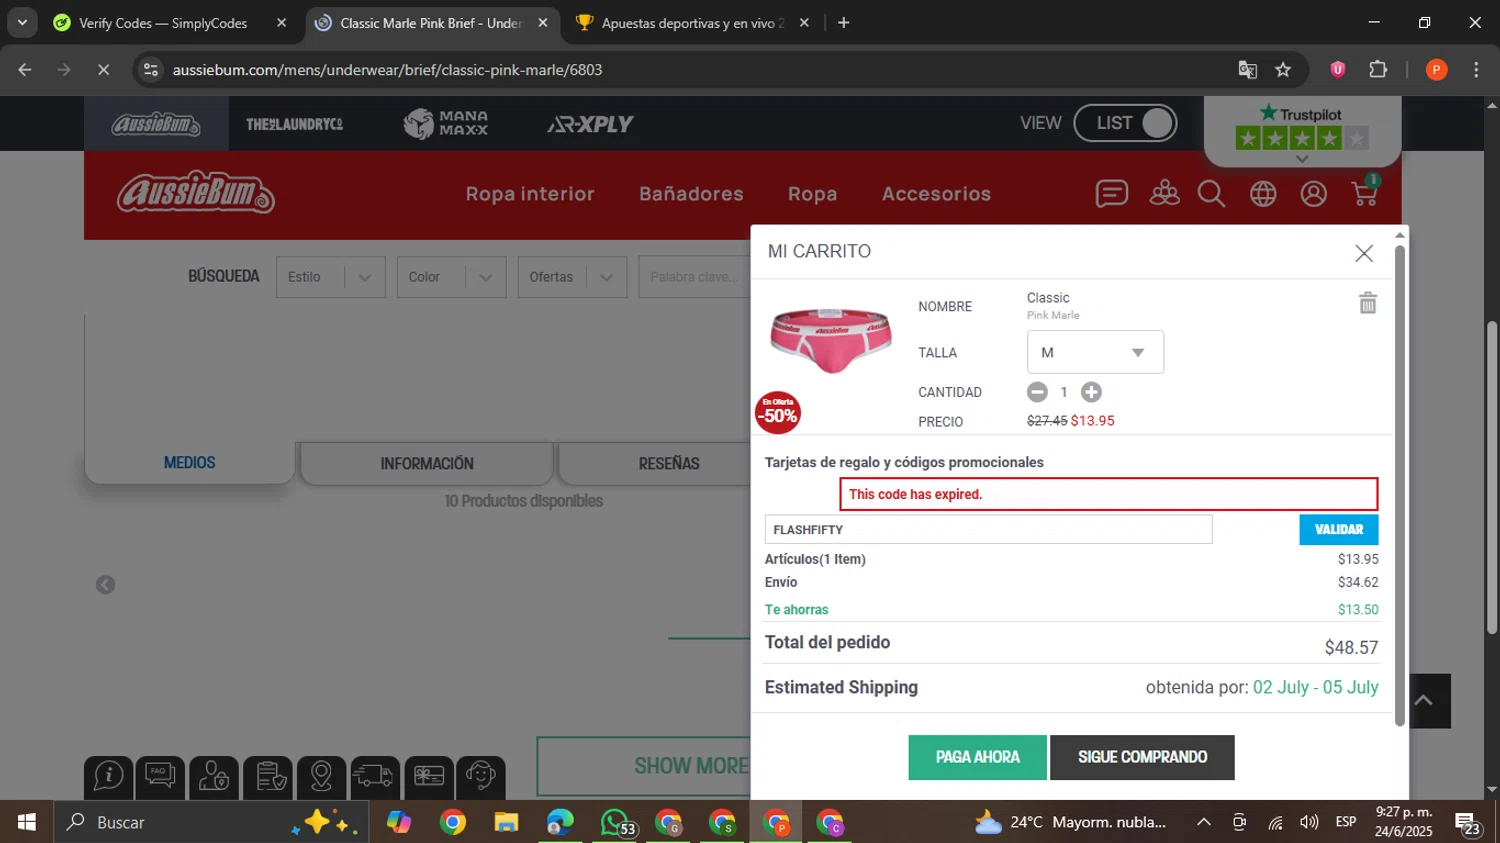
Task: Open the Talla size dropdown
Action: point(1095,352)
